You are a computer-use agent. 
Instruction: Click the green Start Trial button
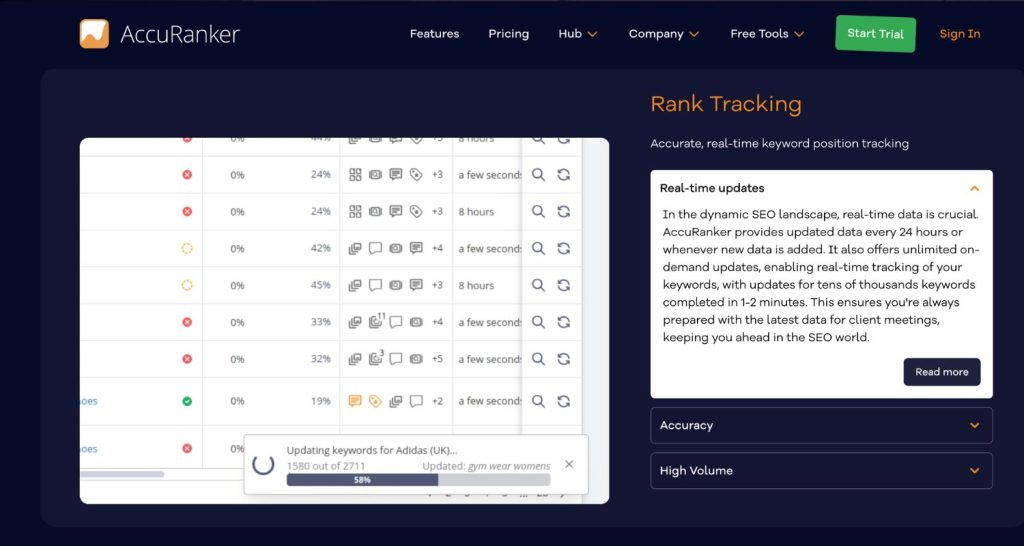point(875,34)
